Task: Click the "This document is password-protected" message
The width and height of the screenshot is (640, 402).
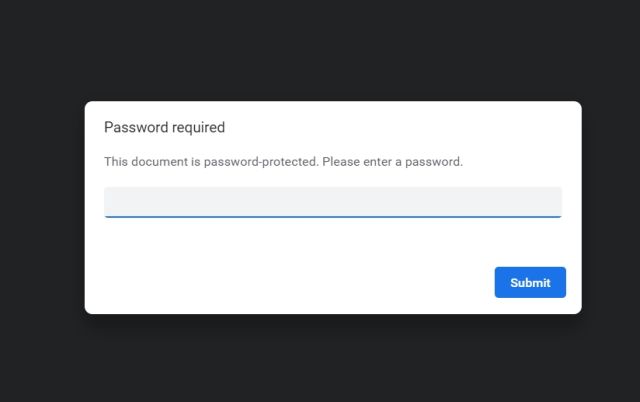Action: pyautogui.click(x=210, y=161)
